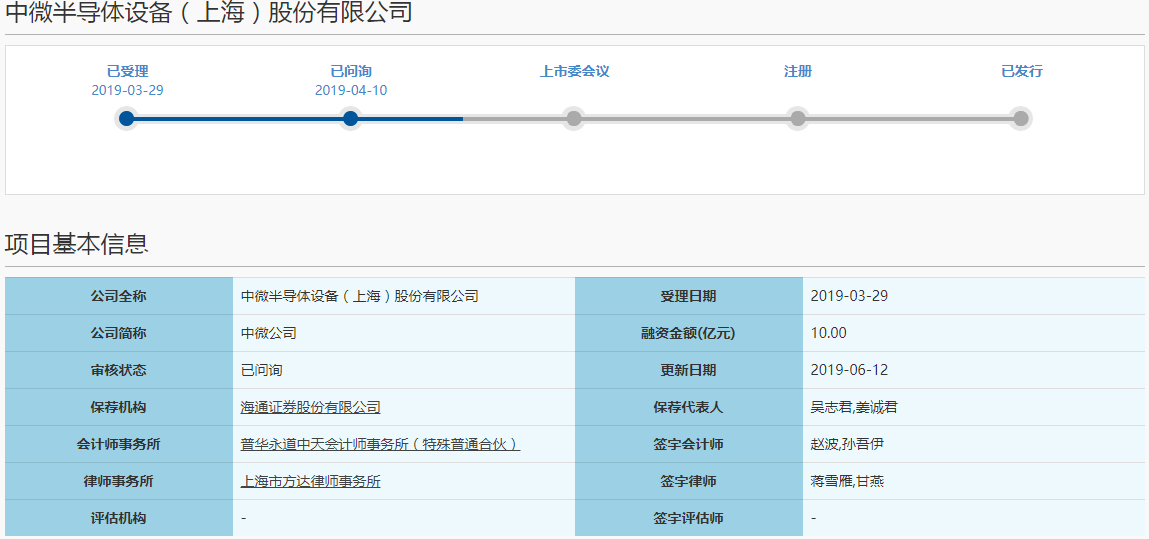This screenshot has width=1149, height=539.
Task: Click the 上市委会议 timeline node dot
Action: click(574, 119)
